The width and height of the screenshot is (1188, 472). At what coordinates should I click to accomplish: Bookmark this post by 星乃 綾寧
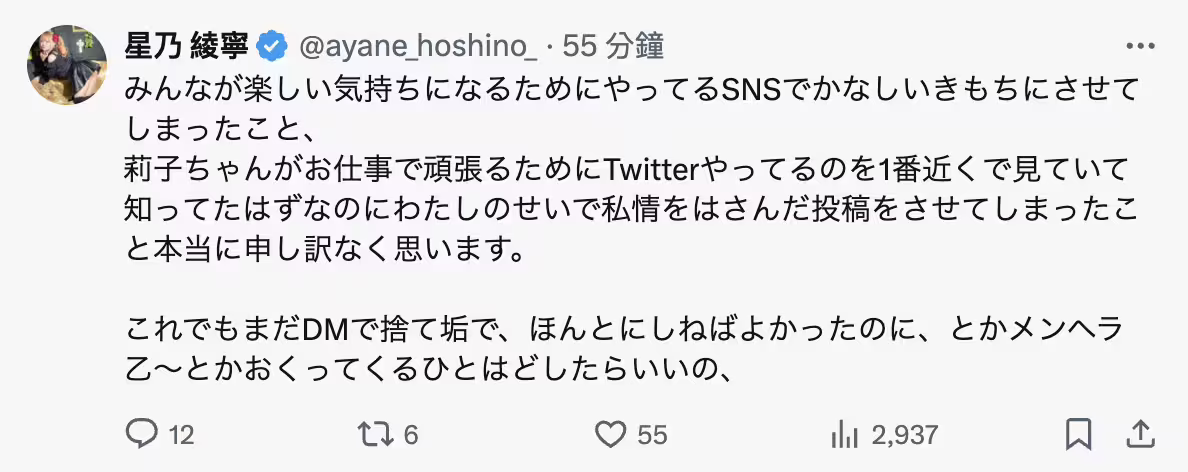1077,434
